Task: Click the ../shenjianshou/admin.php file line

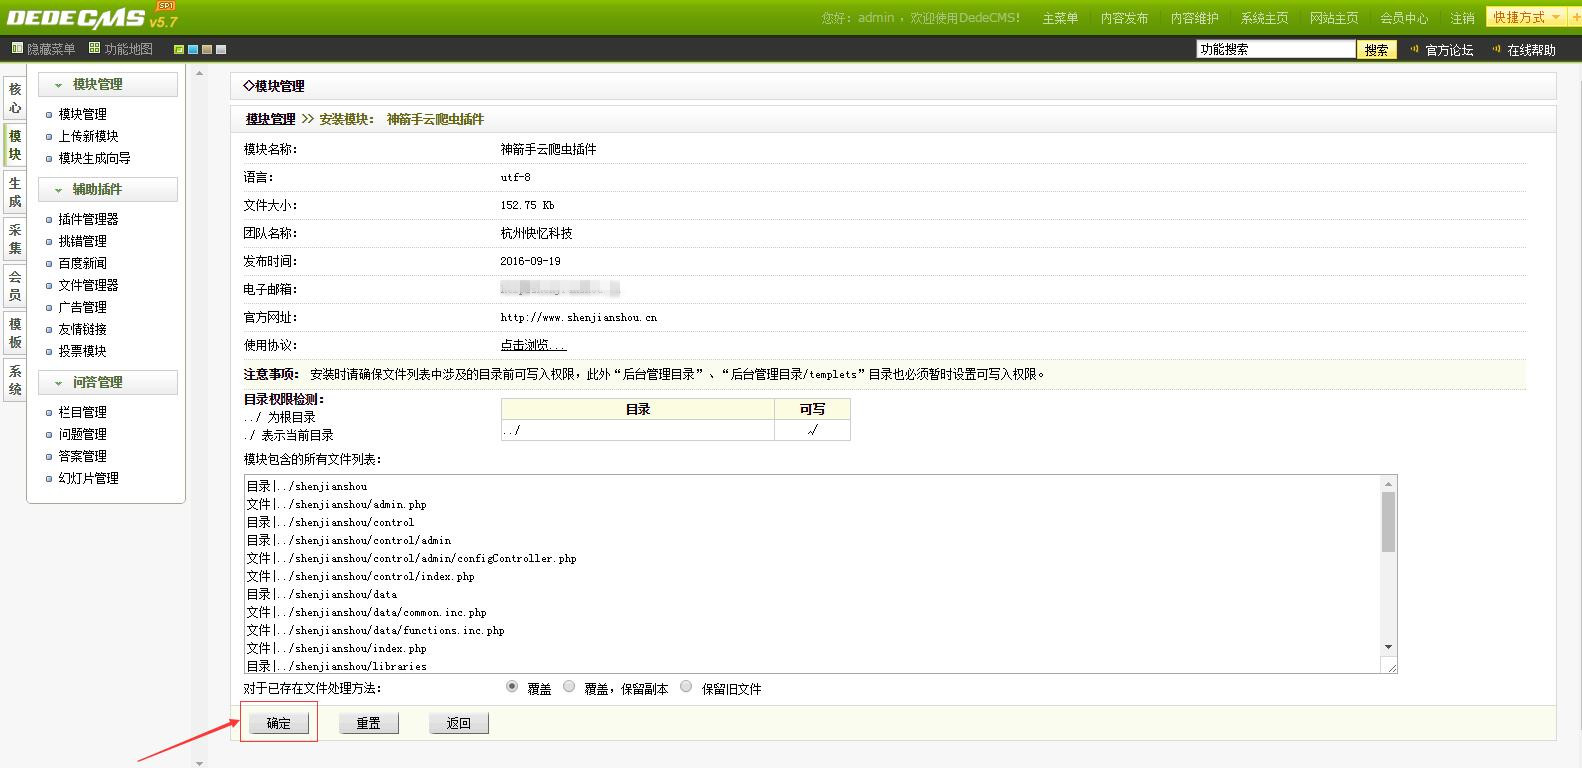Action: pyautogui.click(x=337, y=504)
